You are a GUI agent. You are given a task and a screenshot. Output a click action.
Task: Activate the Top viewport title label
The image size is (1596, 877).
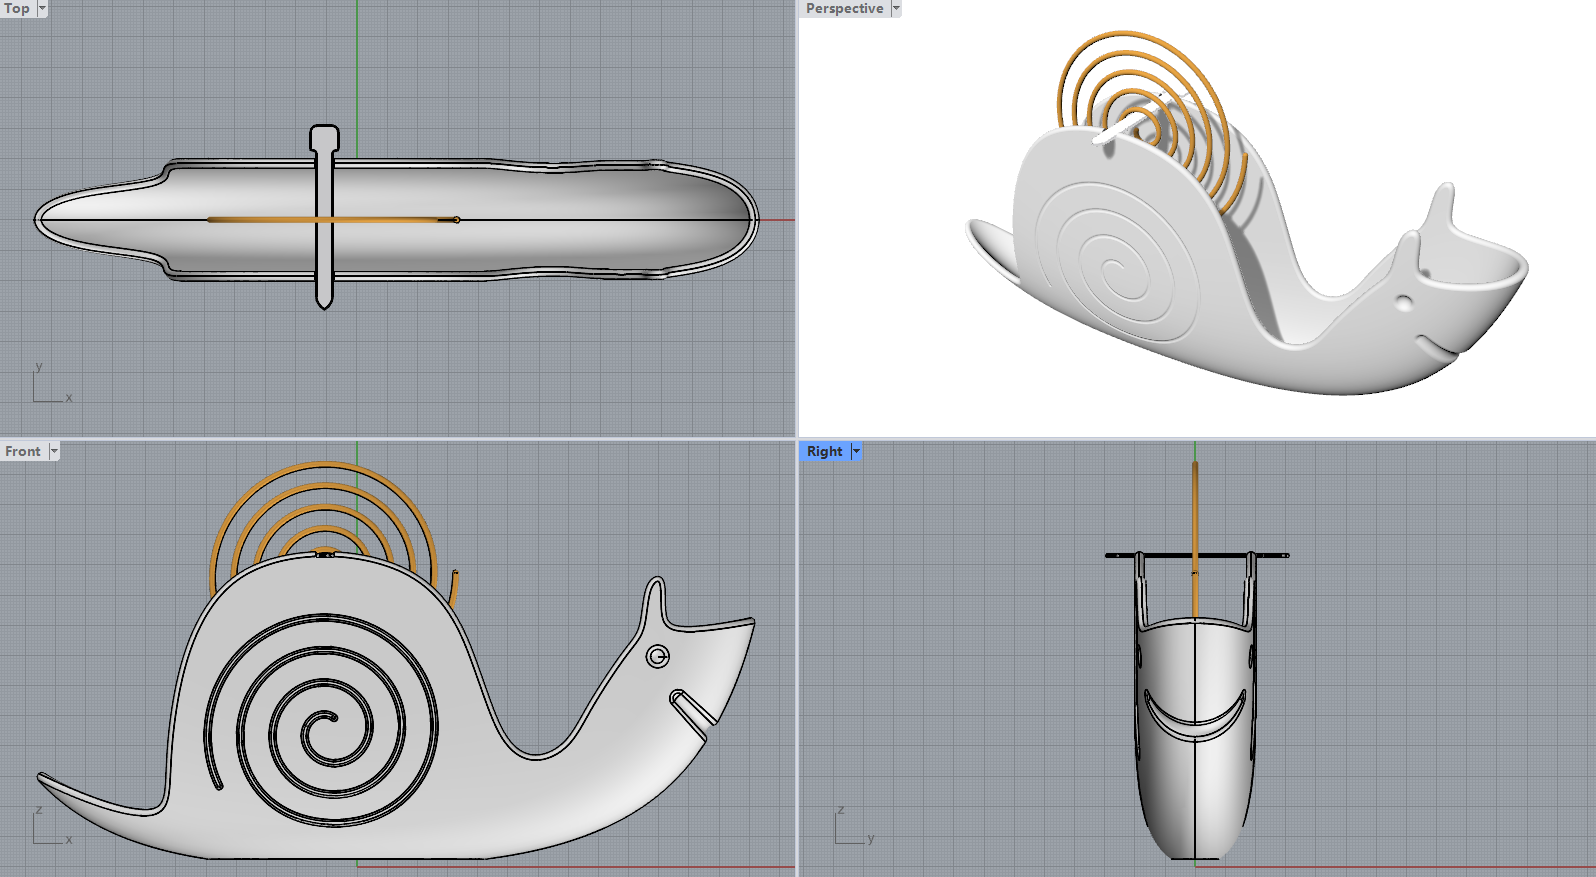(17, 8)
